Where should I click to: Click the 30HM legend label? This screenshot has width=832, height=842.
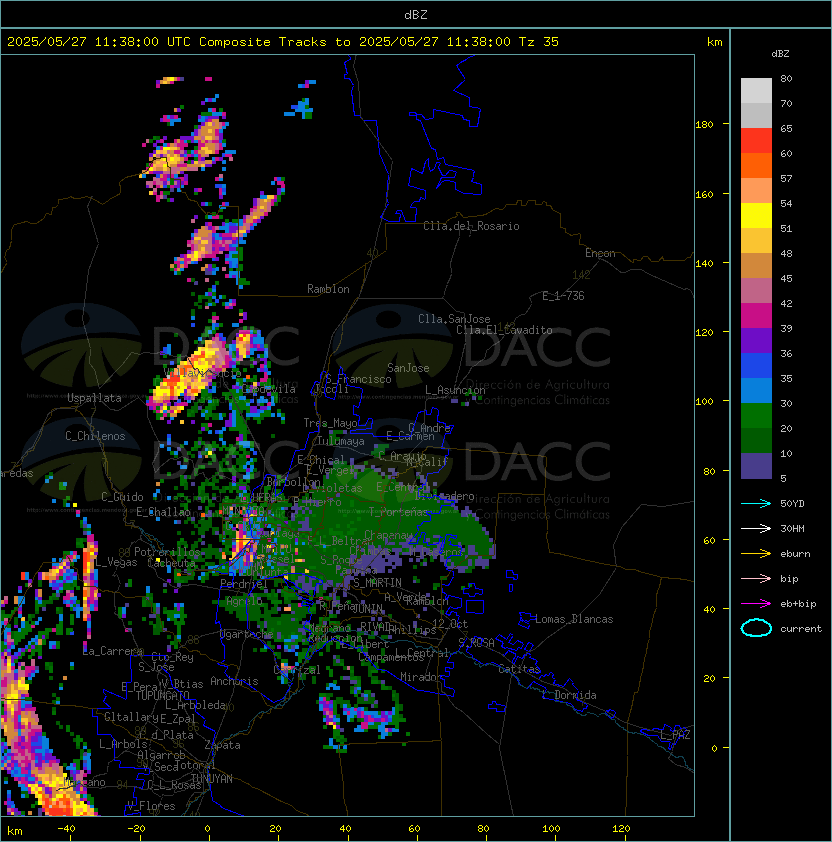click(x=792, y=528)
